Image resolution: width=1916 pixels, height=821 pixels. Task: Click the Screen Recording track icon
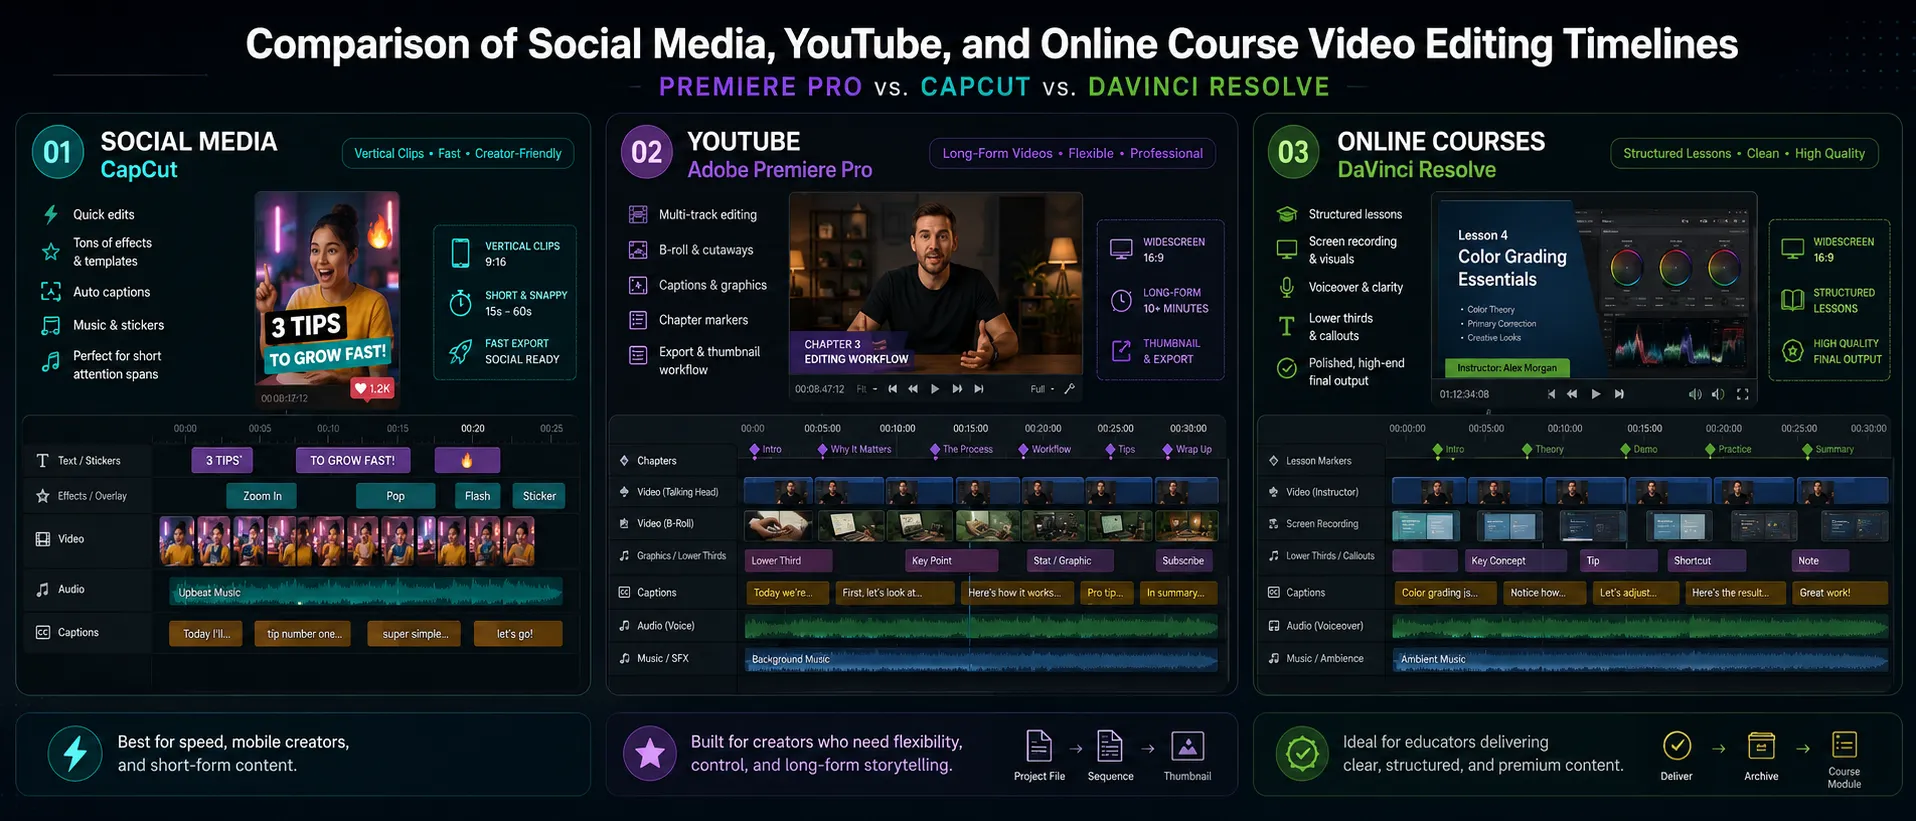1274,524
